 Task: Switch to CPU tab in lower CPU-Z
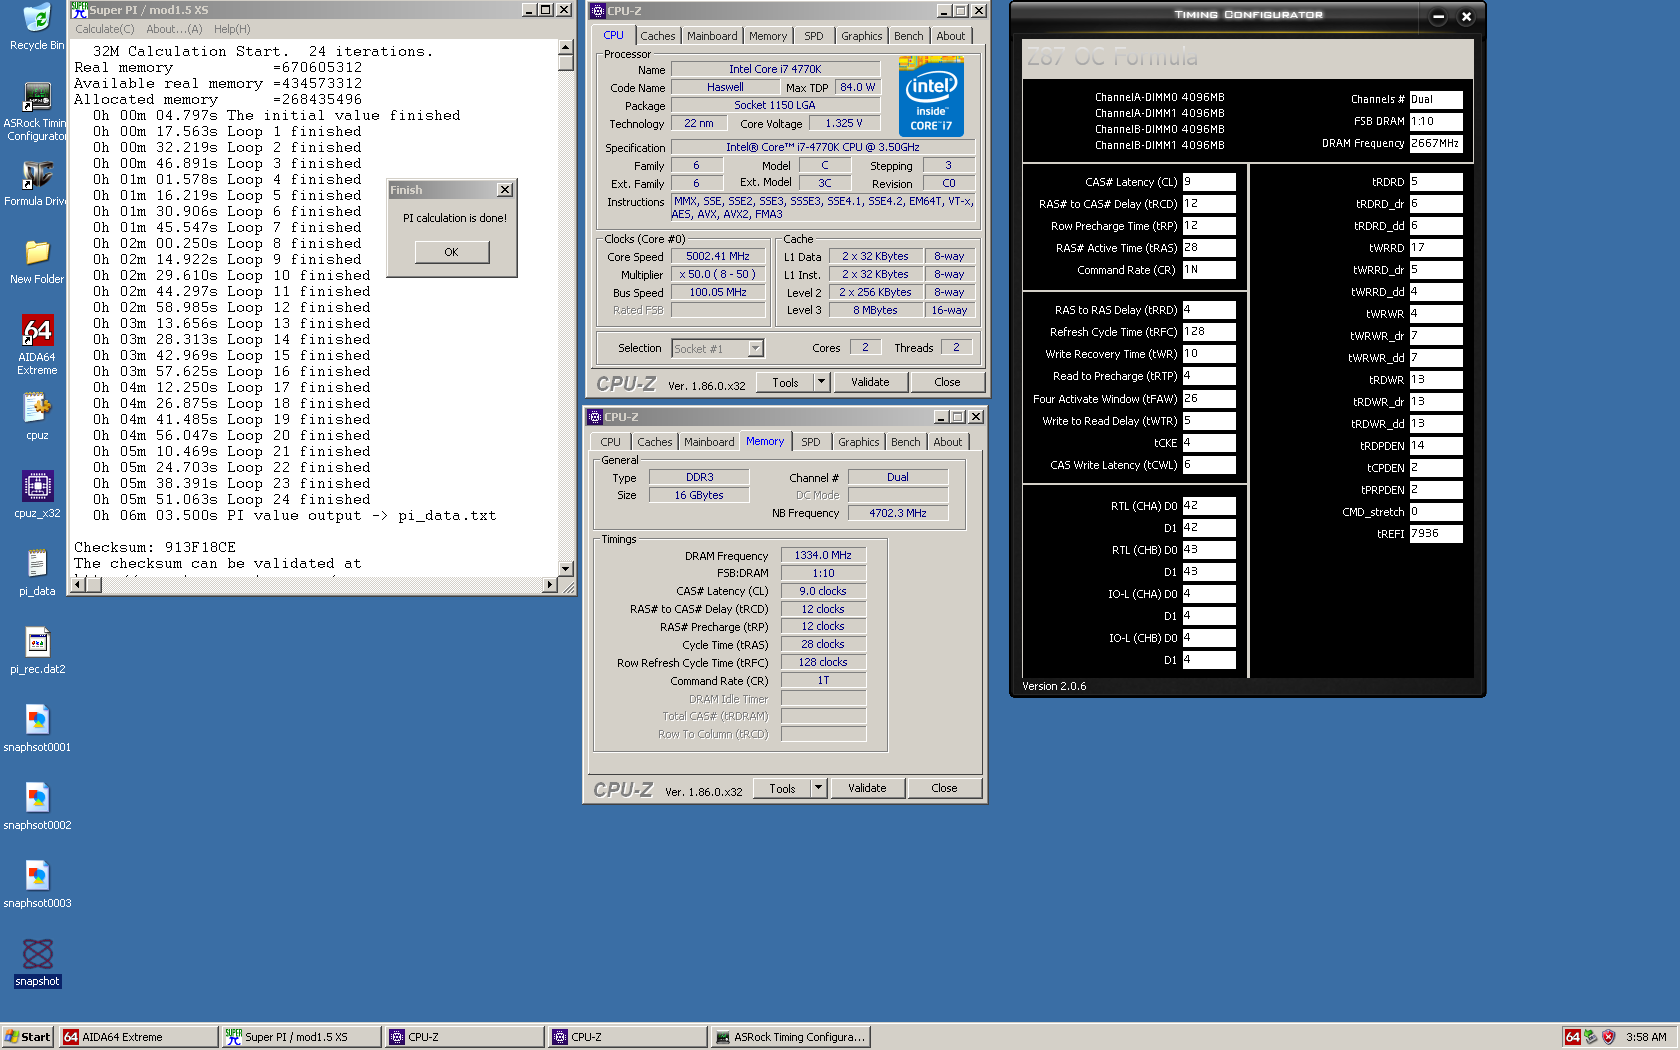click(610, 442)
